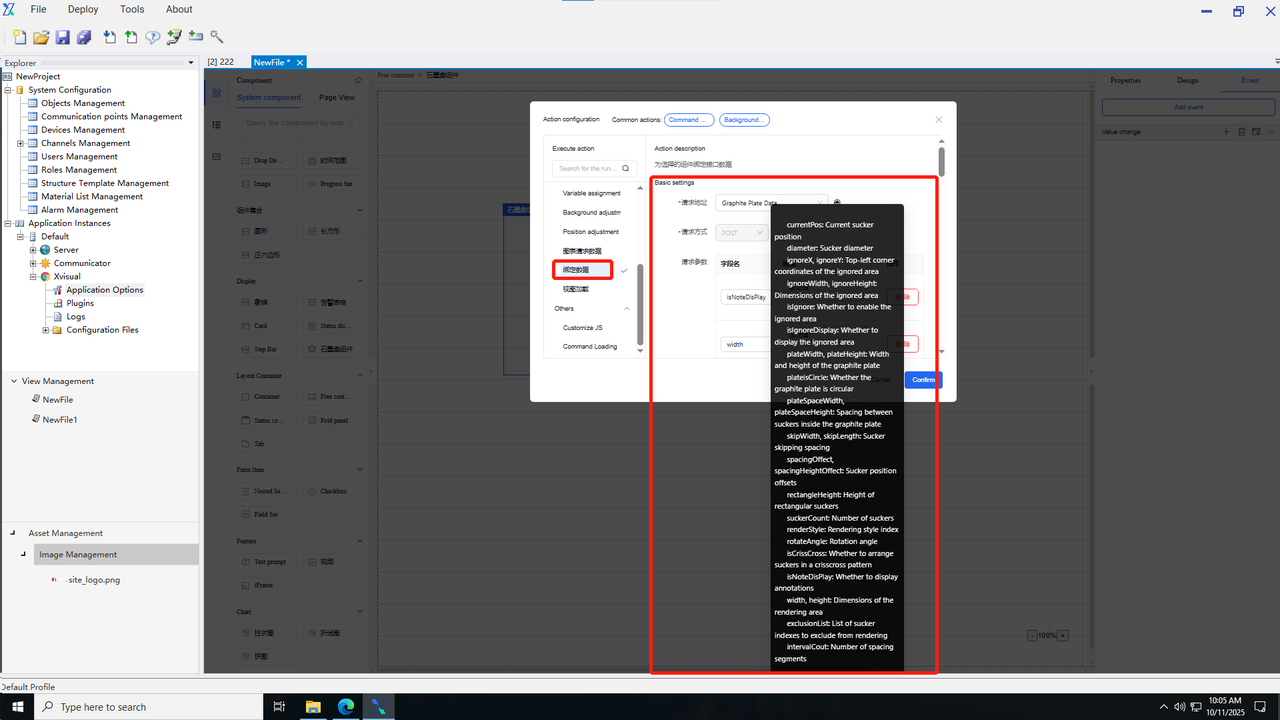Collapse the Others action group

[x=627, y=309]
